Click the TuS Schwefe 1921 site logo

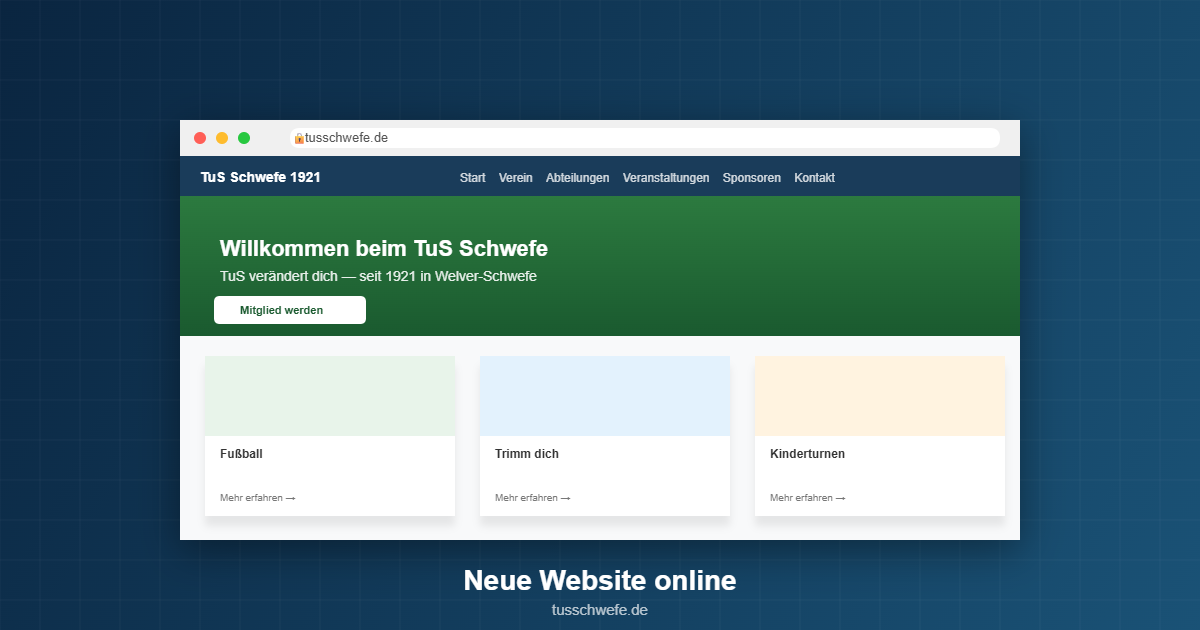[261, 177]
